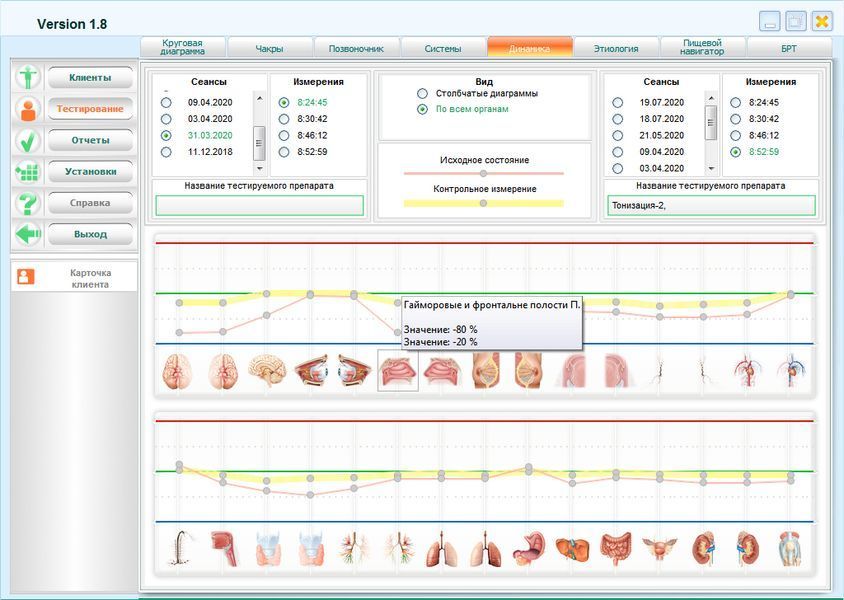Choose session 18.07.2020 radio button
This screenshot has height=600, width=844.
617,119
